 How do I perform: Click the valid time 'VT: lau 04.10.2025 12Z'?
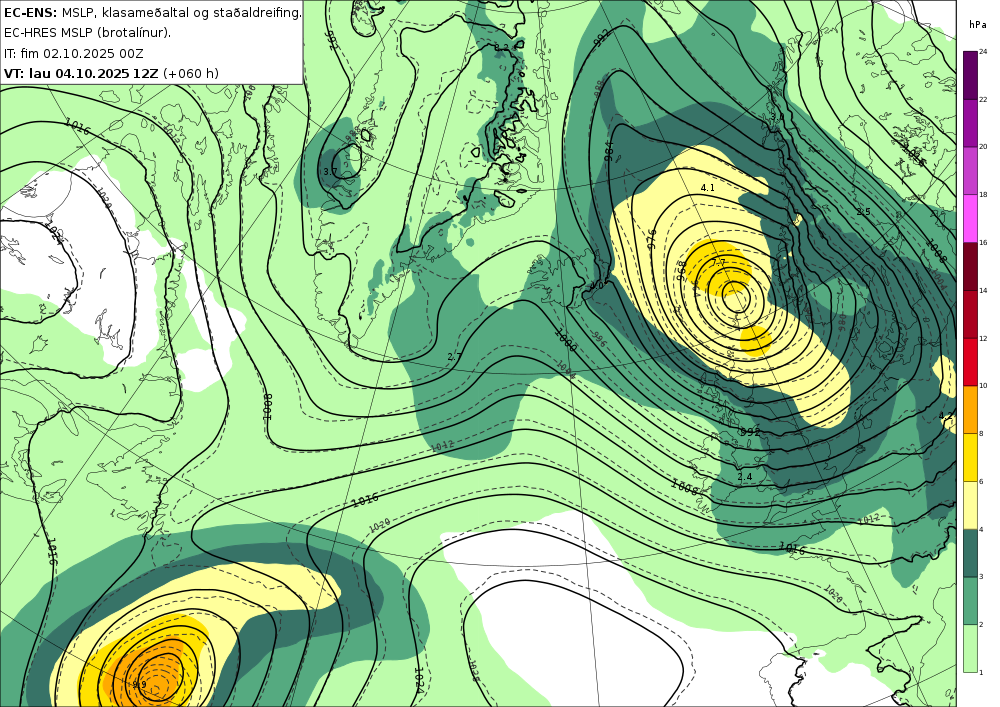click(81, 73)
